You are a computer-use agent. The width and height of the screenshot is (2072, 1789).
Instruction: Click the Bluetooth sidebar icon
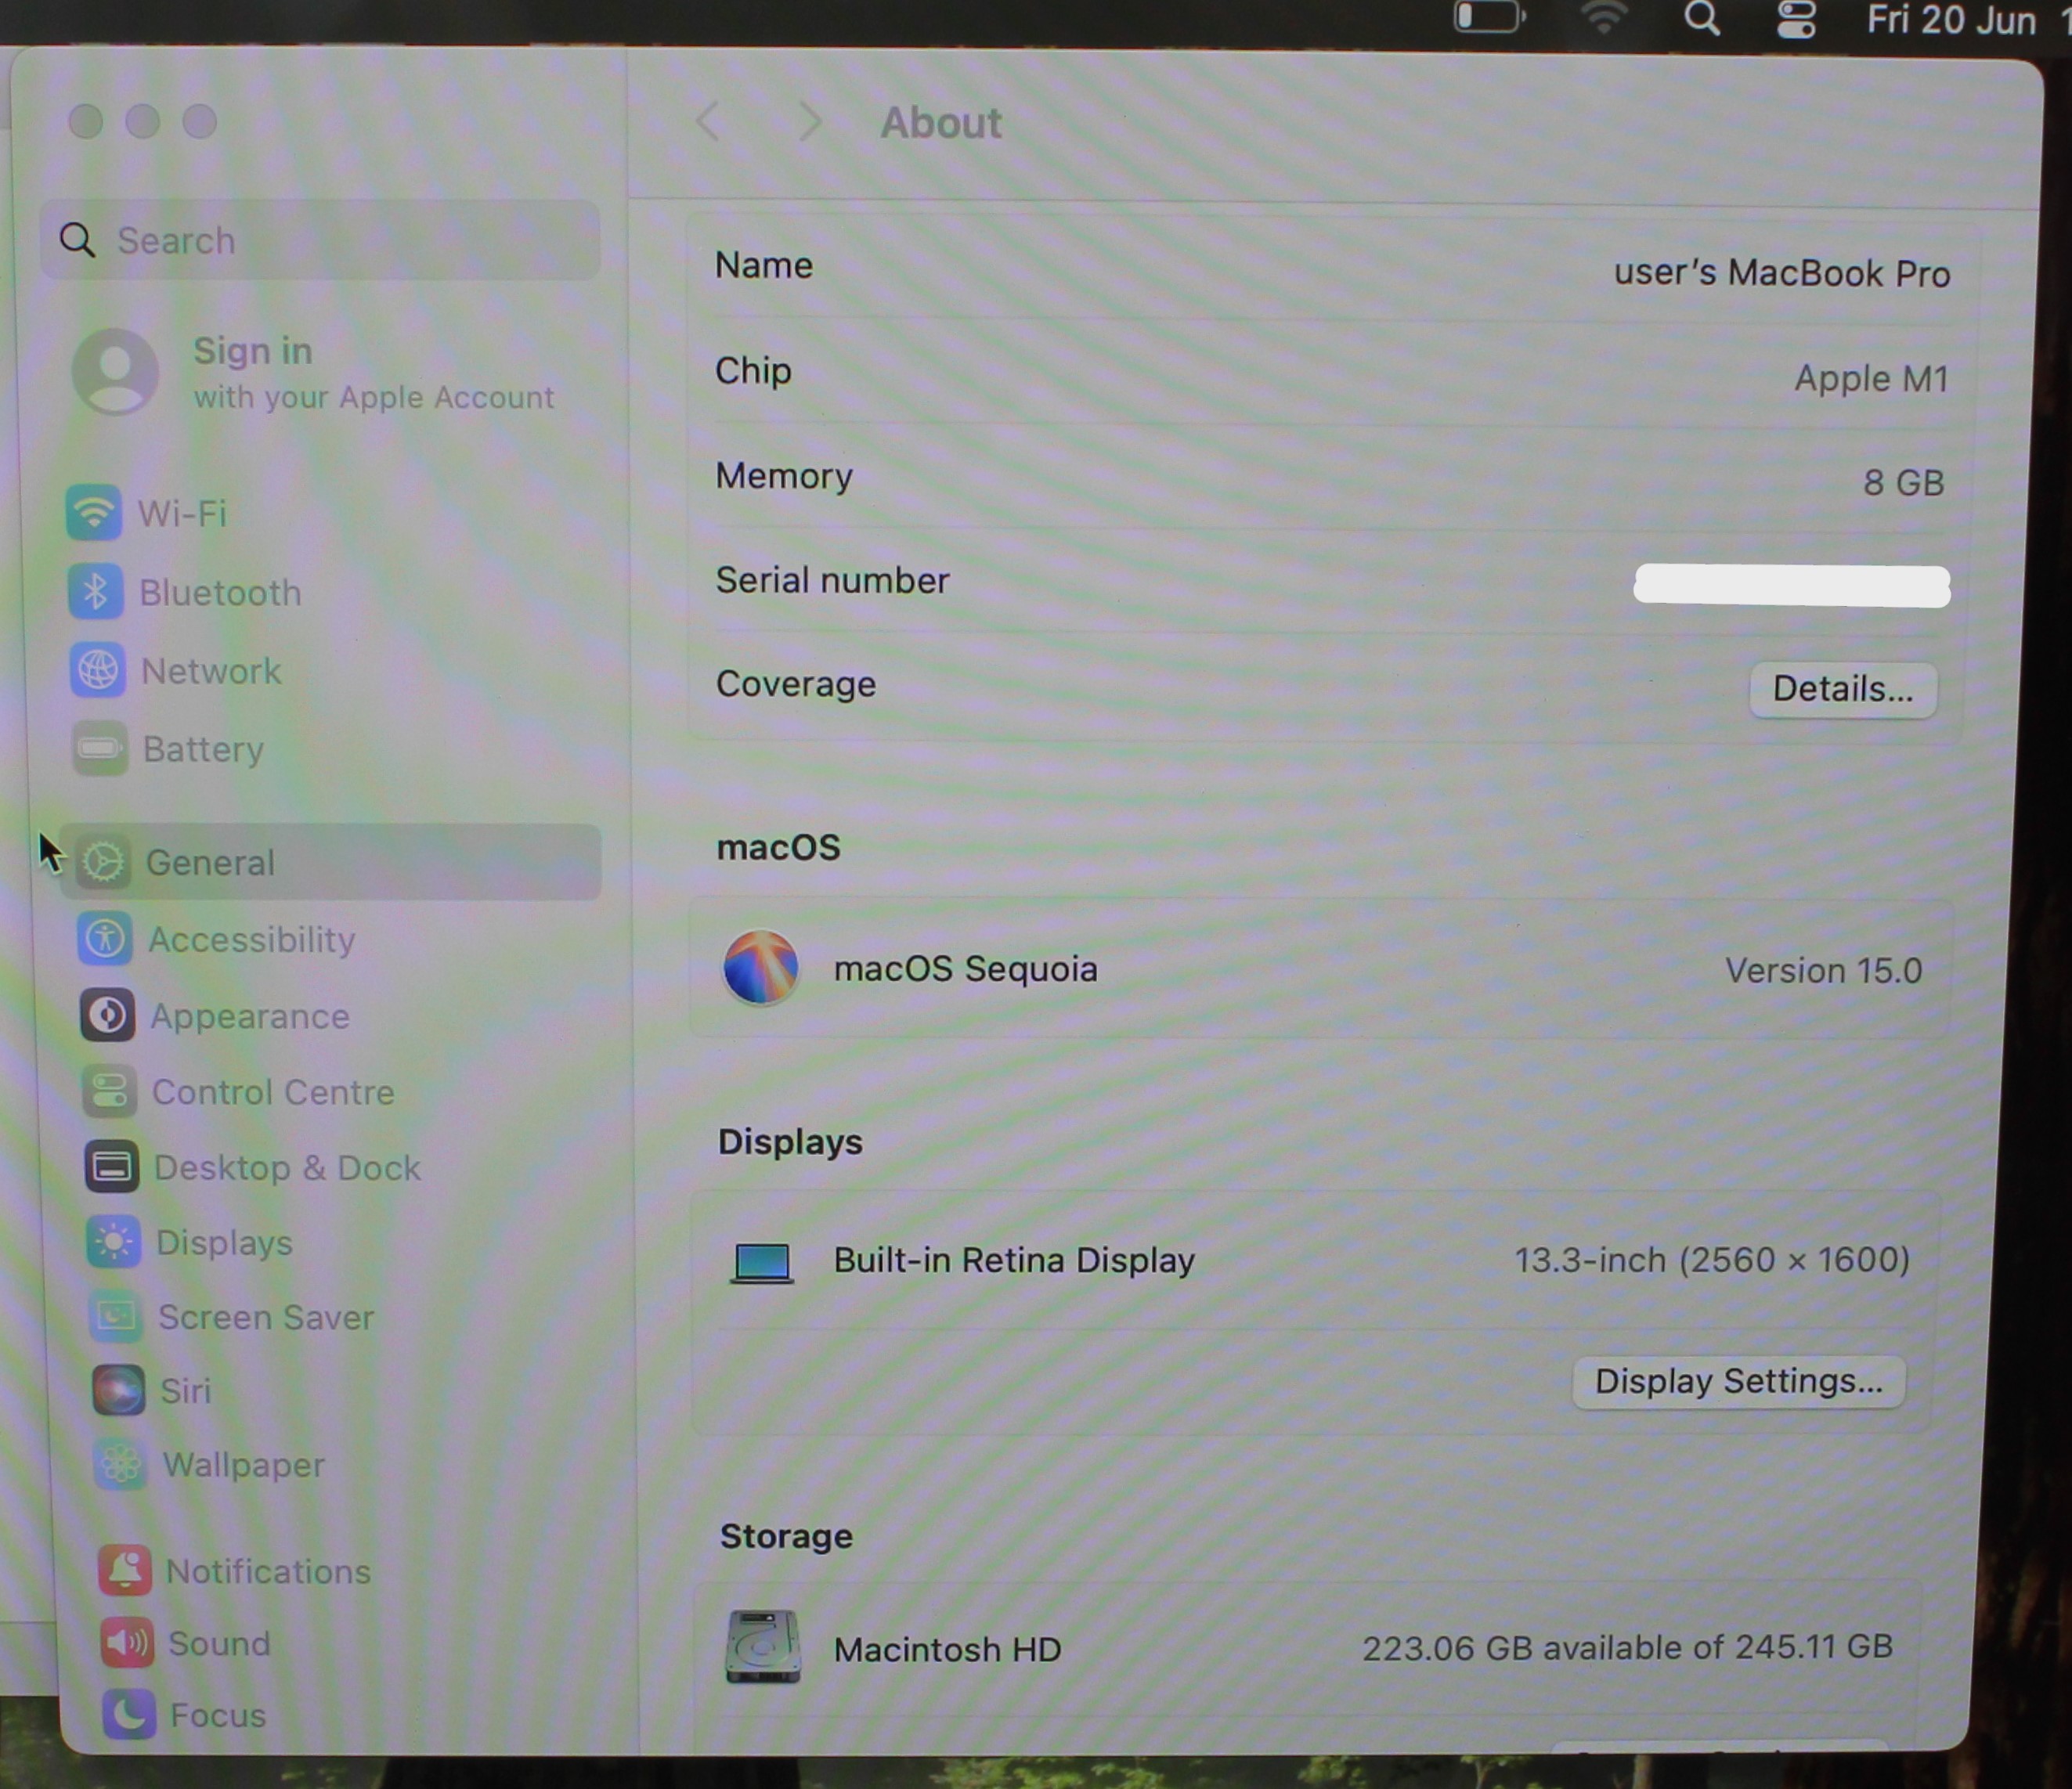(96, 591)
